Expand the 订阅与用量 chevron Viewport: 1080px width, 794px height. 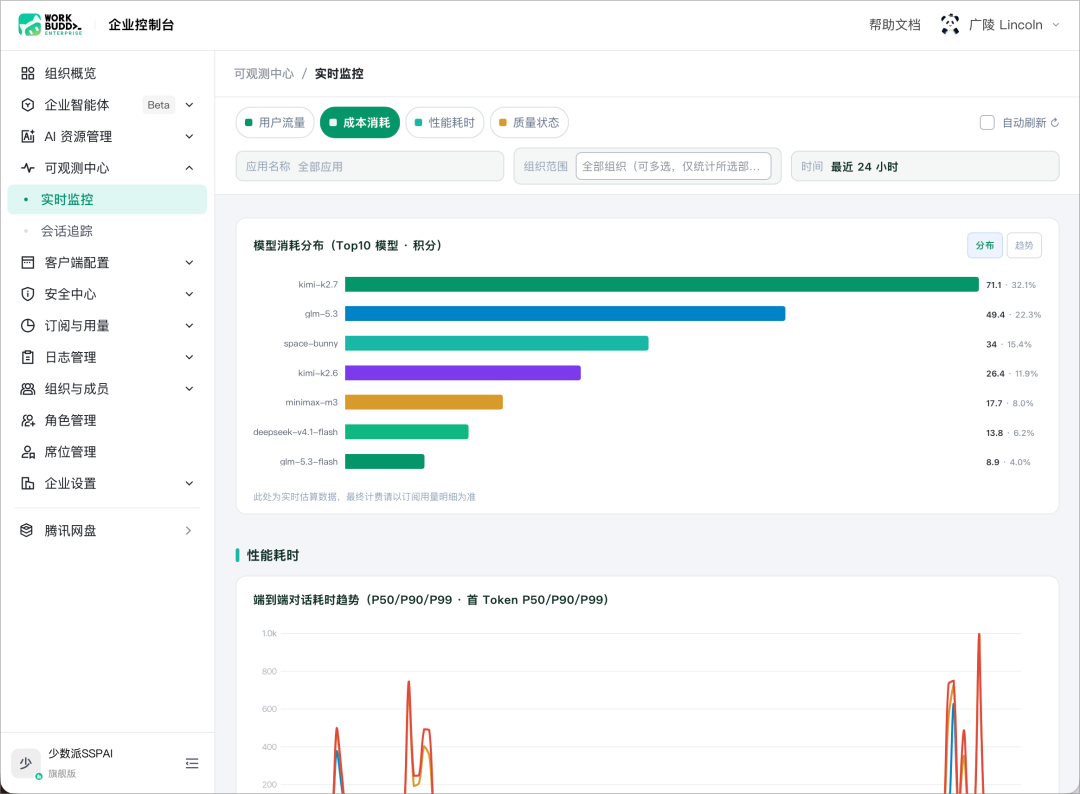click(189, 326)
